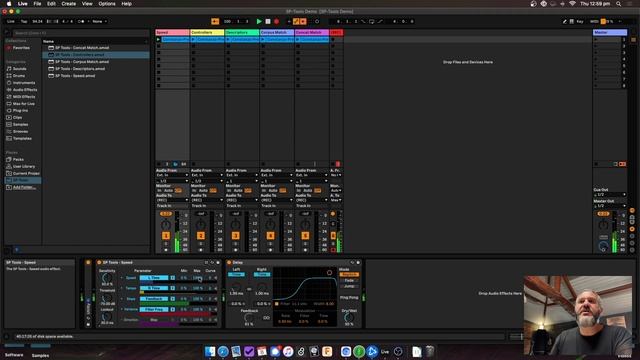Open Current Project in browser Places
The image size is (640, 360).
coord(26,173)
